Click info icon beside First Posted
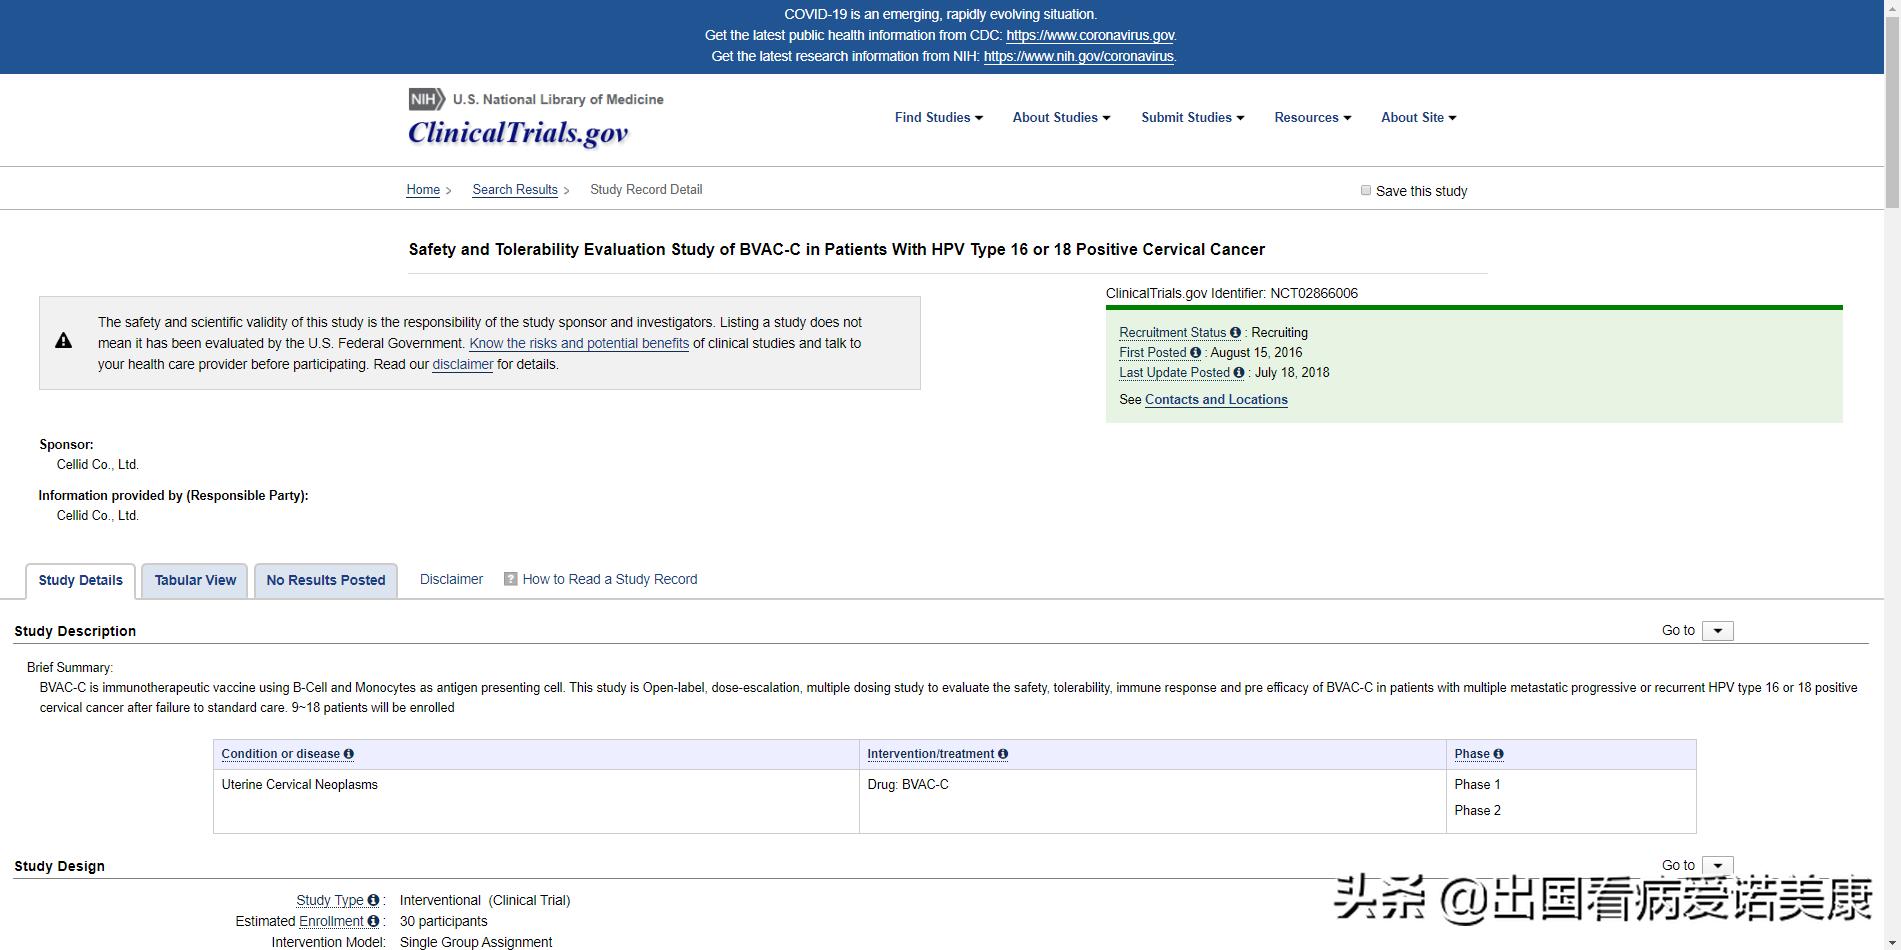 1195,353
